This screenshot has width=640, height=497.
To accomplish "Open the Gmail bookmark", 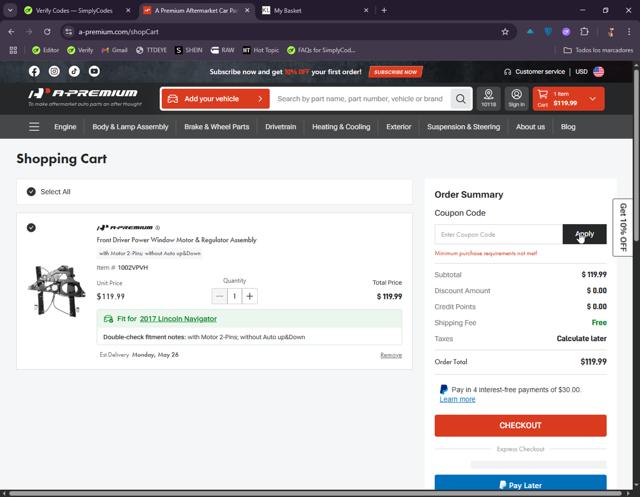I will pyautogui.click(x=115, y=50).
